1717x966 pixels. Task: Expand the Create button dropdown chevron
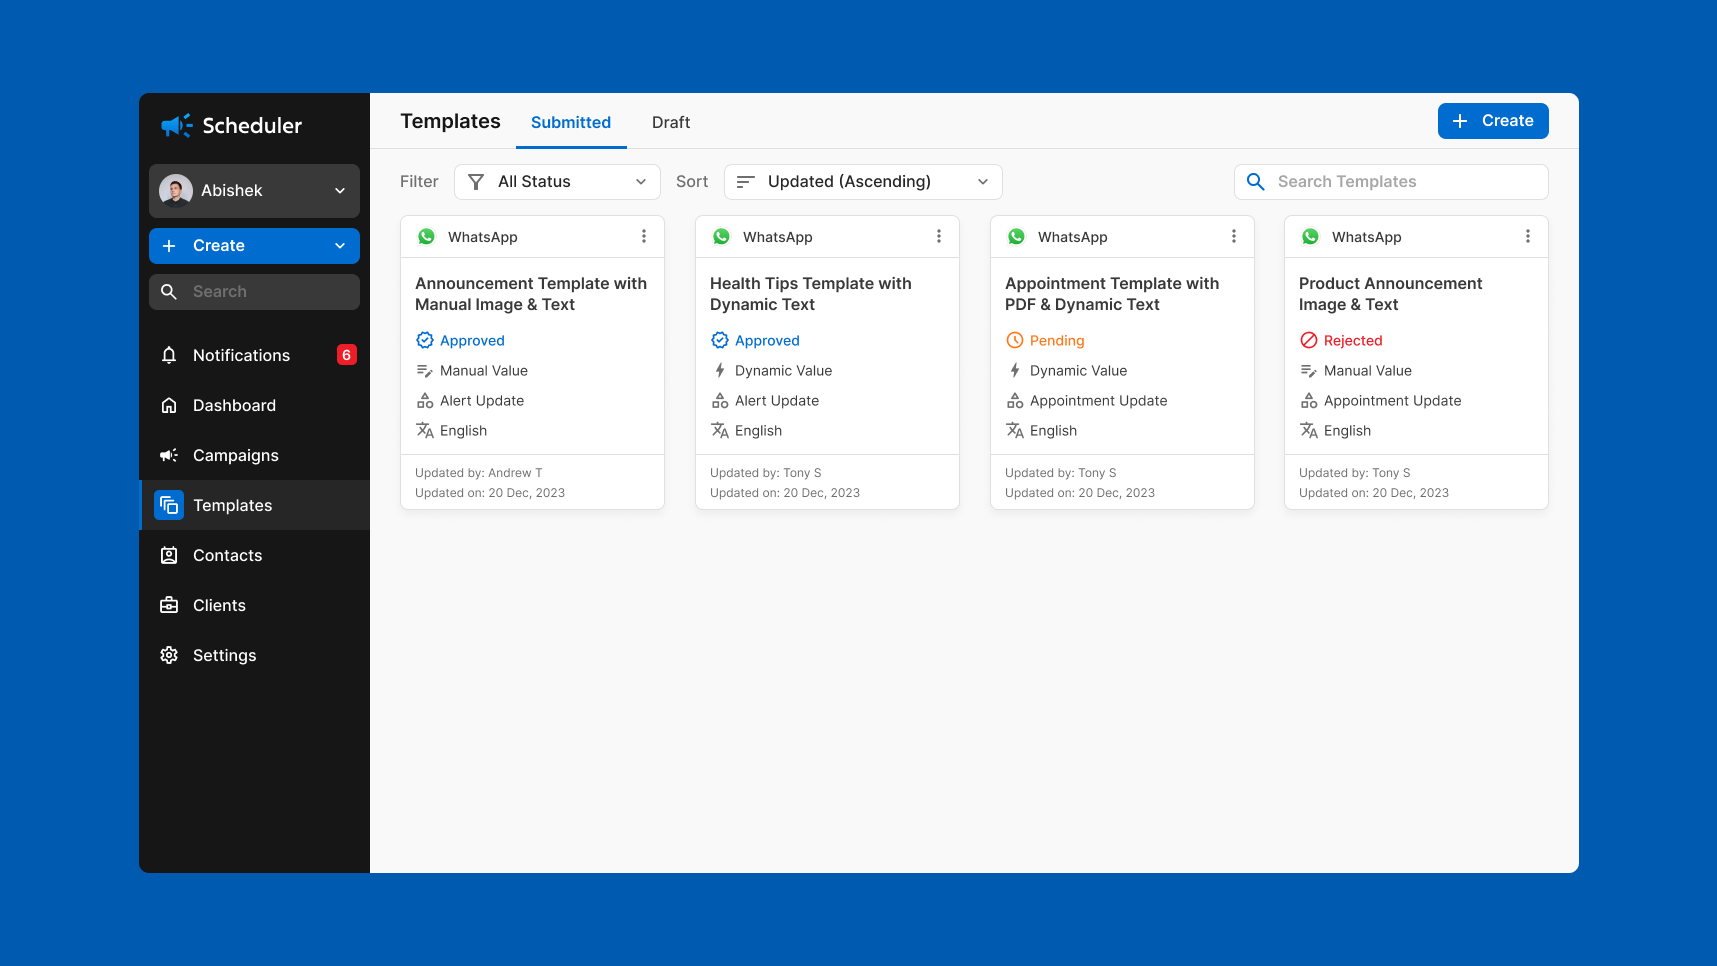click(x=339, y=245)
